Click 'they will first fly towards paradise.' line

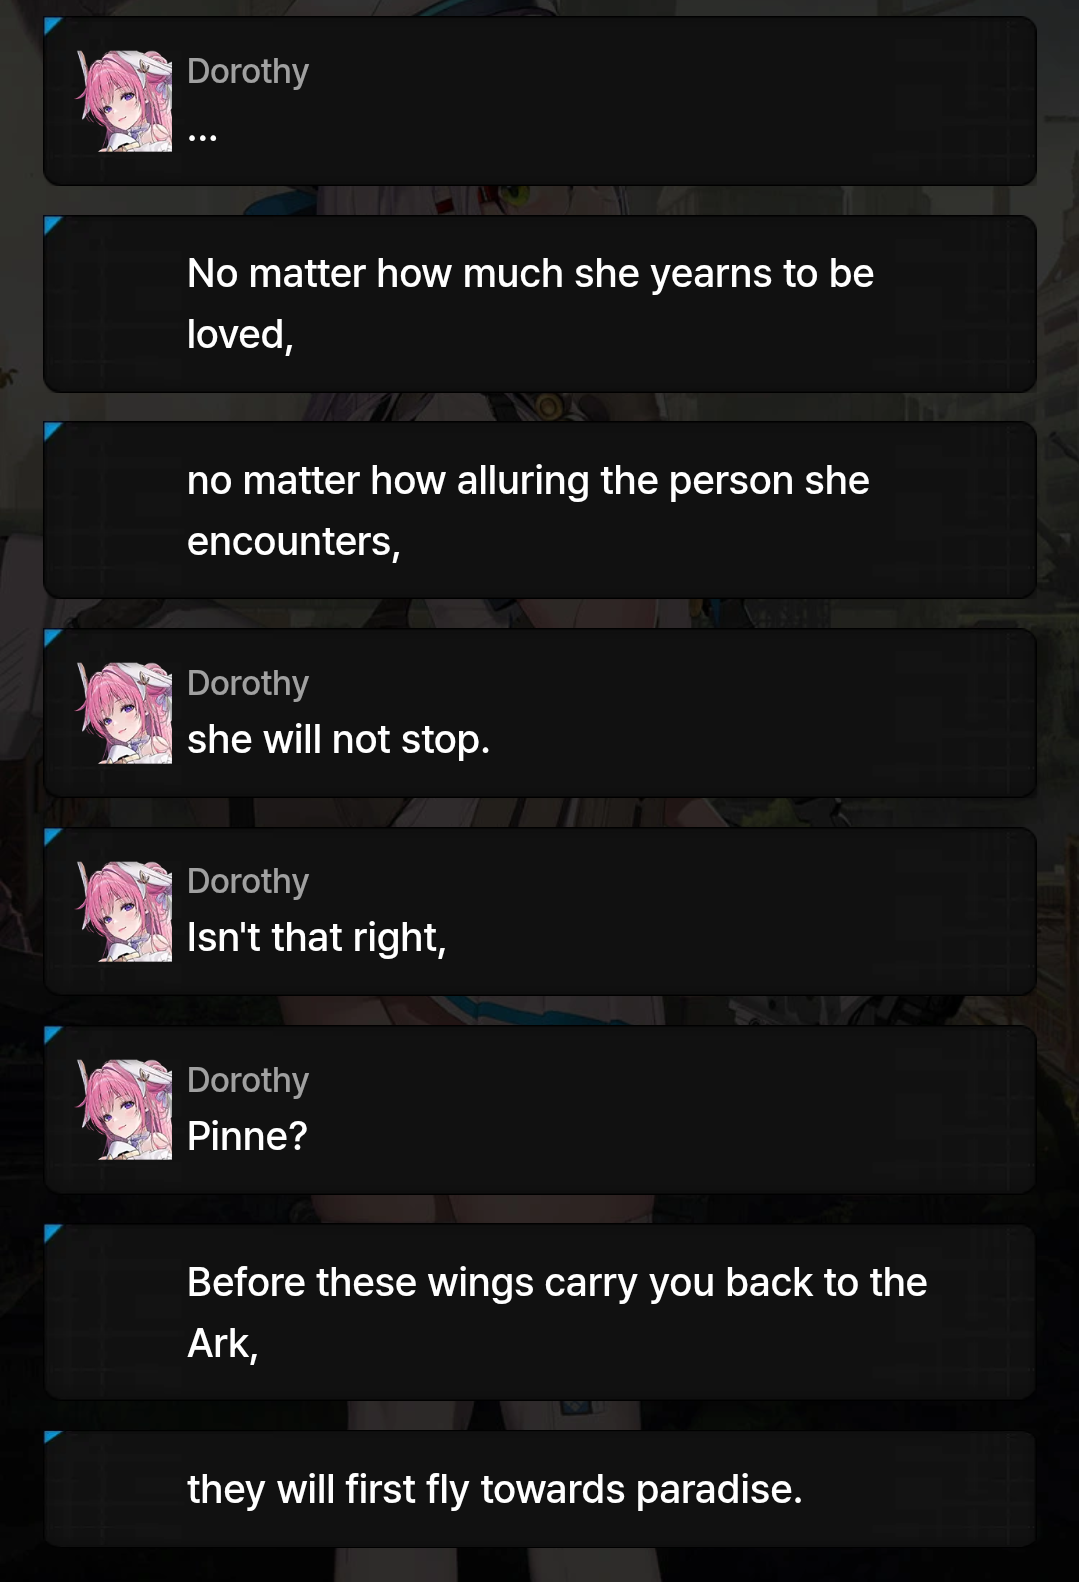[495, 1490]
